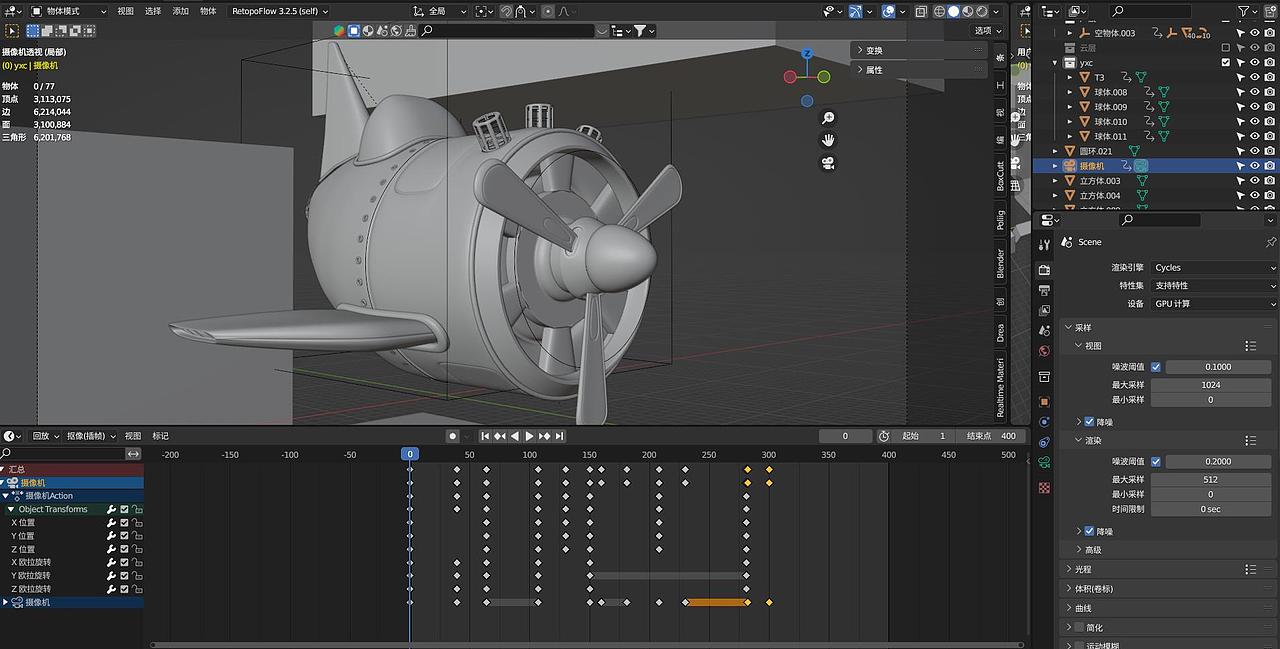Expand the 变换 panel in viewport
The width and height of the screenshot is (1280, 649).
pyautogui.click(x=919, y=50)
